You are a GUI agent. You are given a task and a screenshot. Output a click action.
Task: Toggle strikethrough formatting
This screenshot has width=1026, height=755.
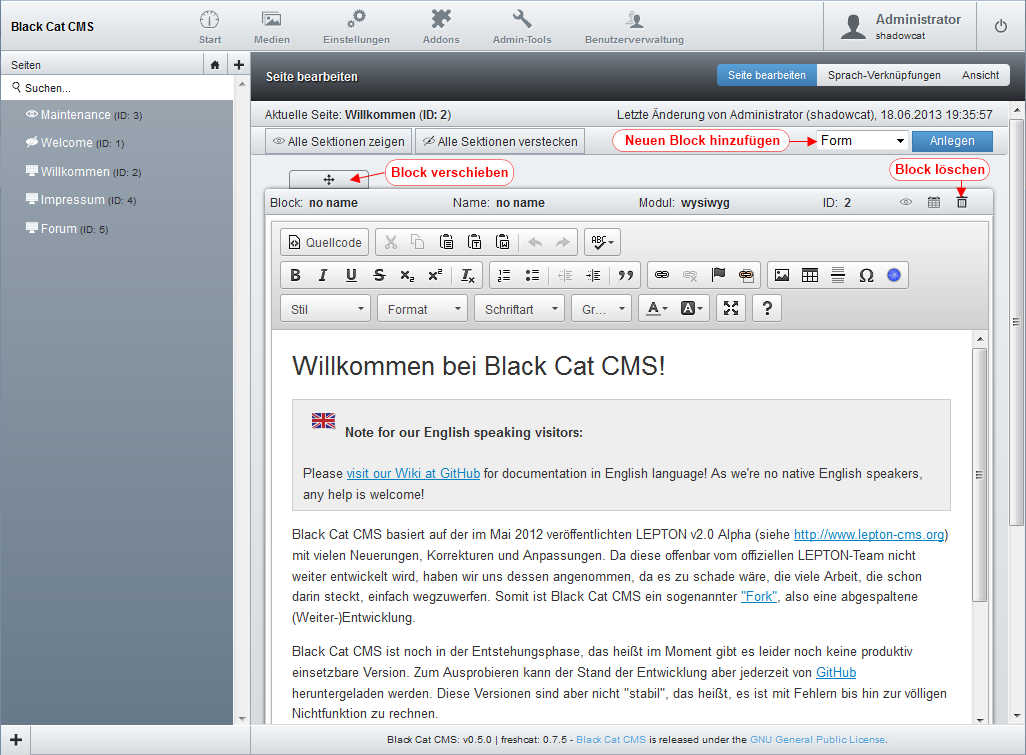tap(380, 275)
